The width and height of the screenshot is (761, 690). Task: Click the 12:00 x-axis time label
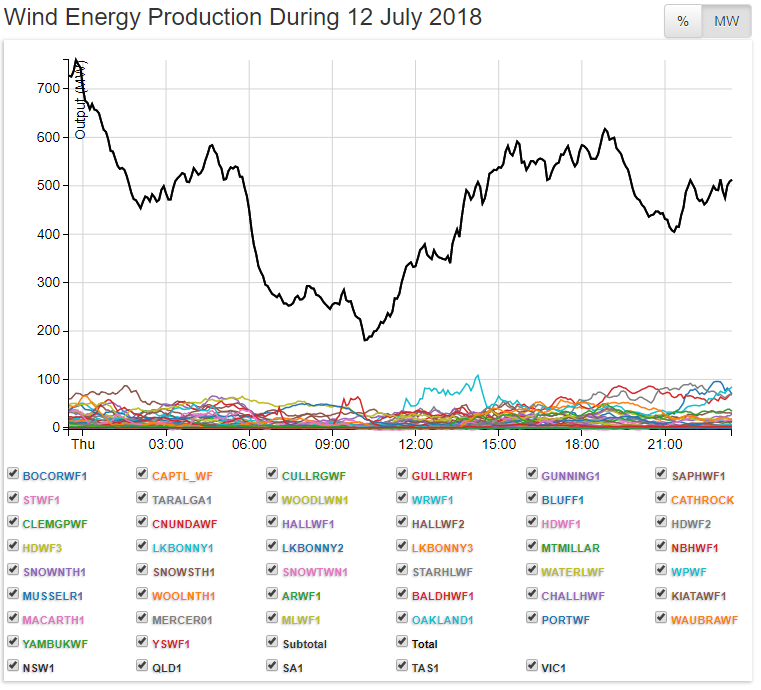(415, 443)
